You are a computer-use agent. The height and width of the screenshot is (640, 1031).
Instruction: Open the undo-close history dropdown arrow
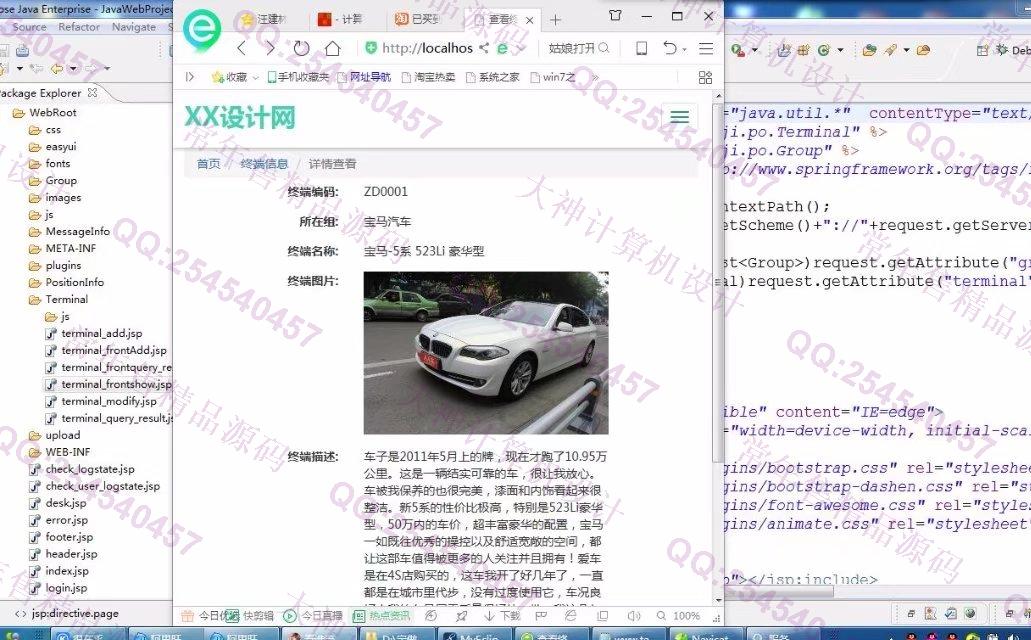[684, 49]
